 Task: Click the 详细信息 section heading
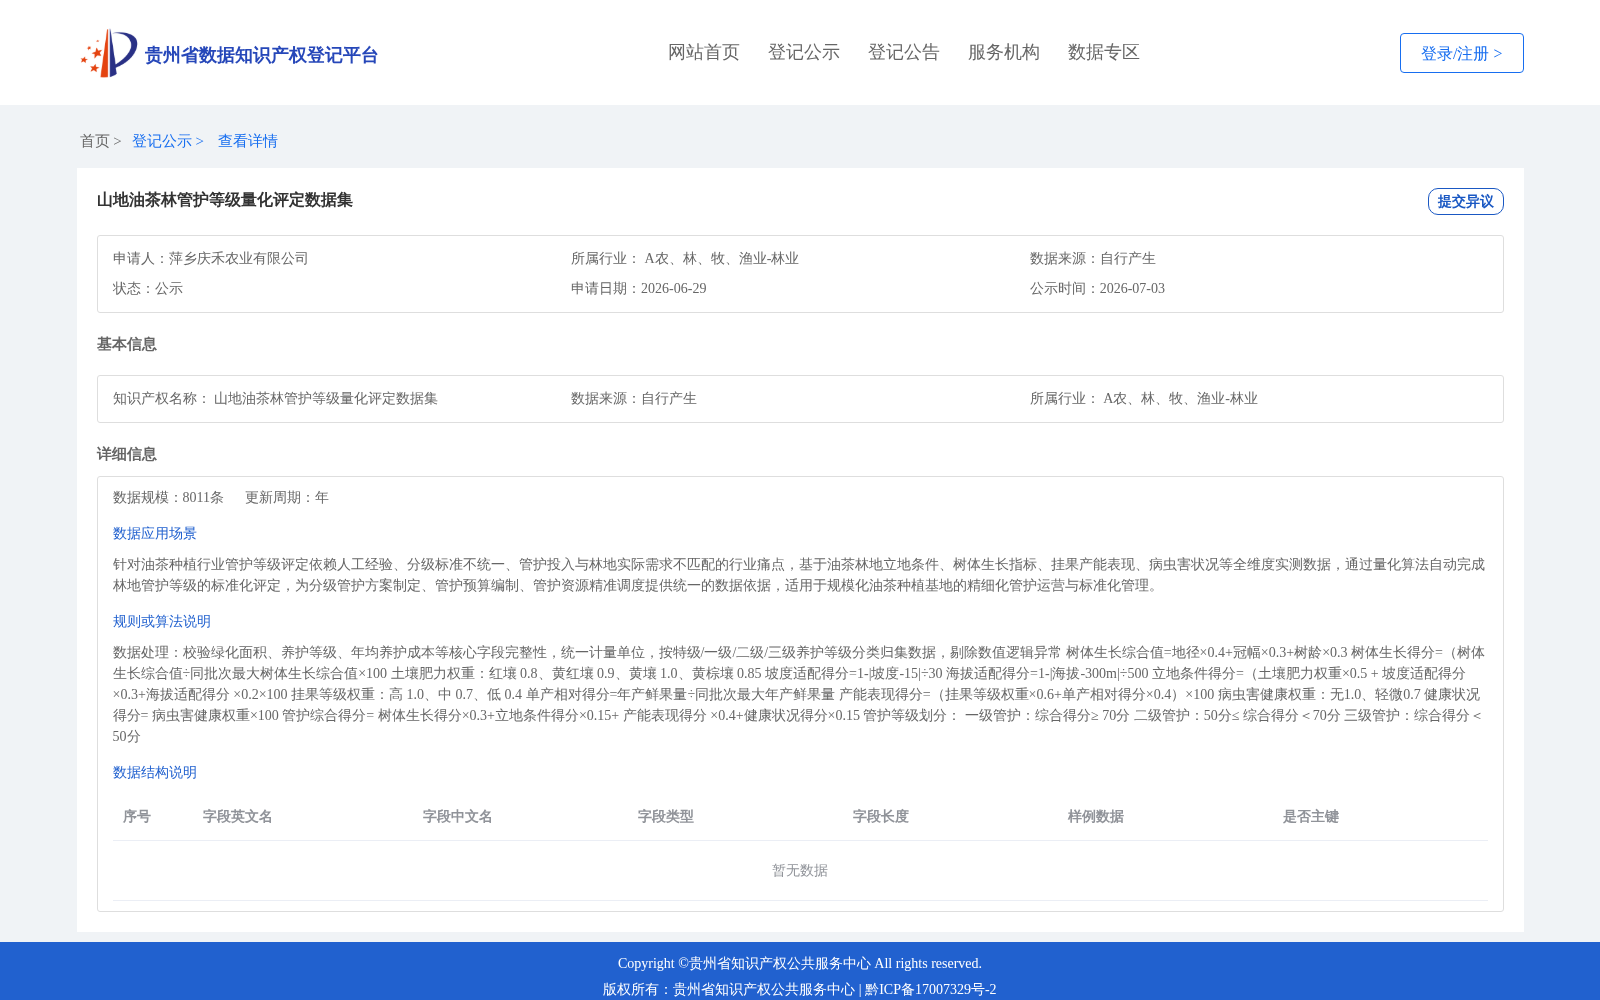127,454
